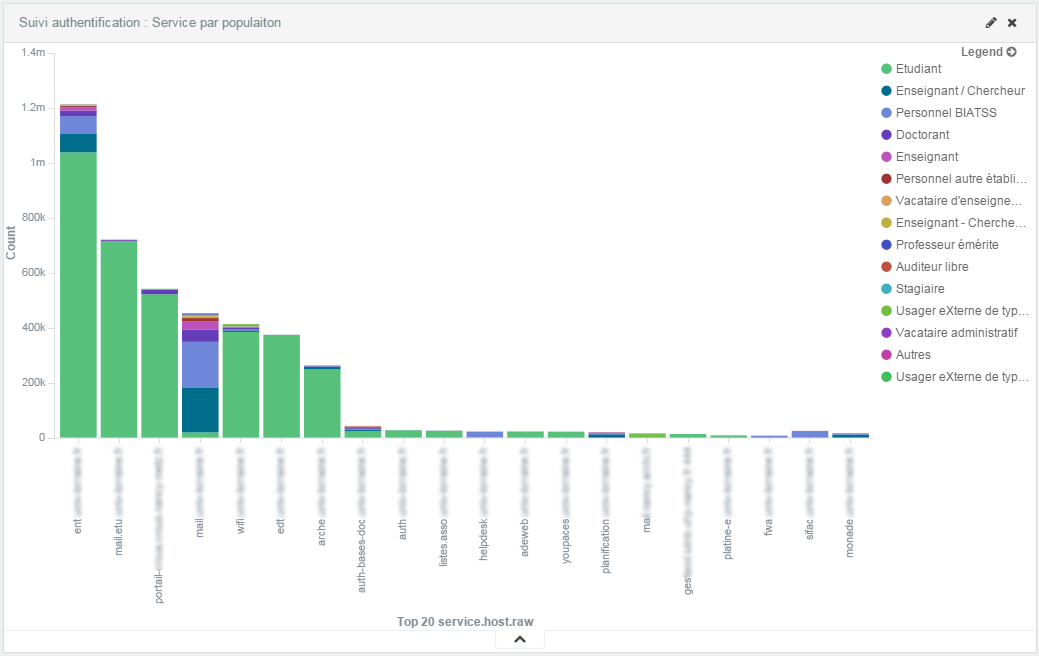1039x656 pixels.
Task: Collapse the Legend using its arrow icon
Action: [1011, 52]
